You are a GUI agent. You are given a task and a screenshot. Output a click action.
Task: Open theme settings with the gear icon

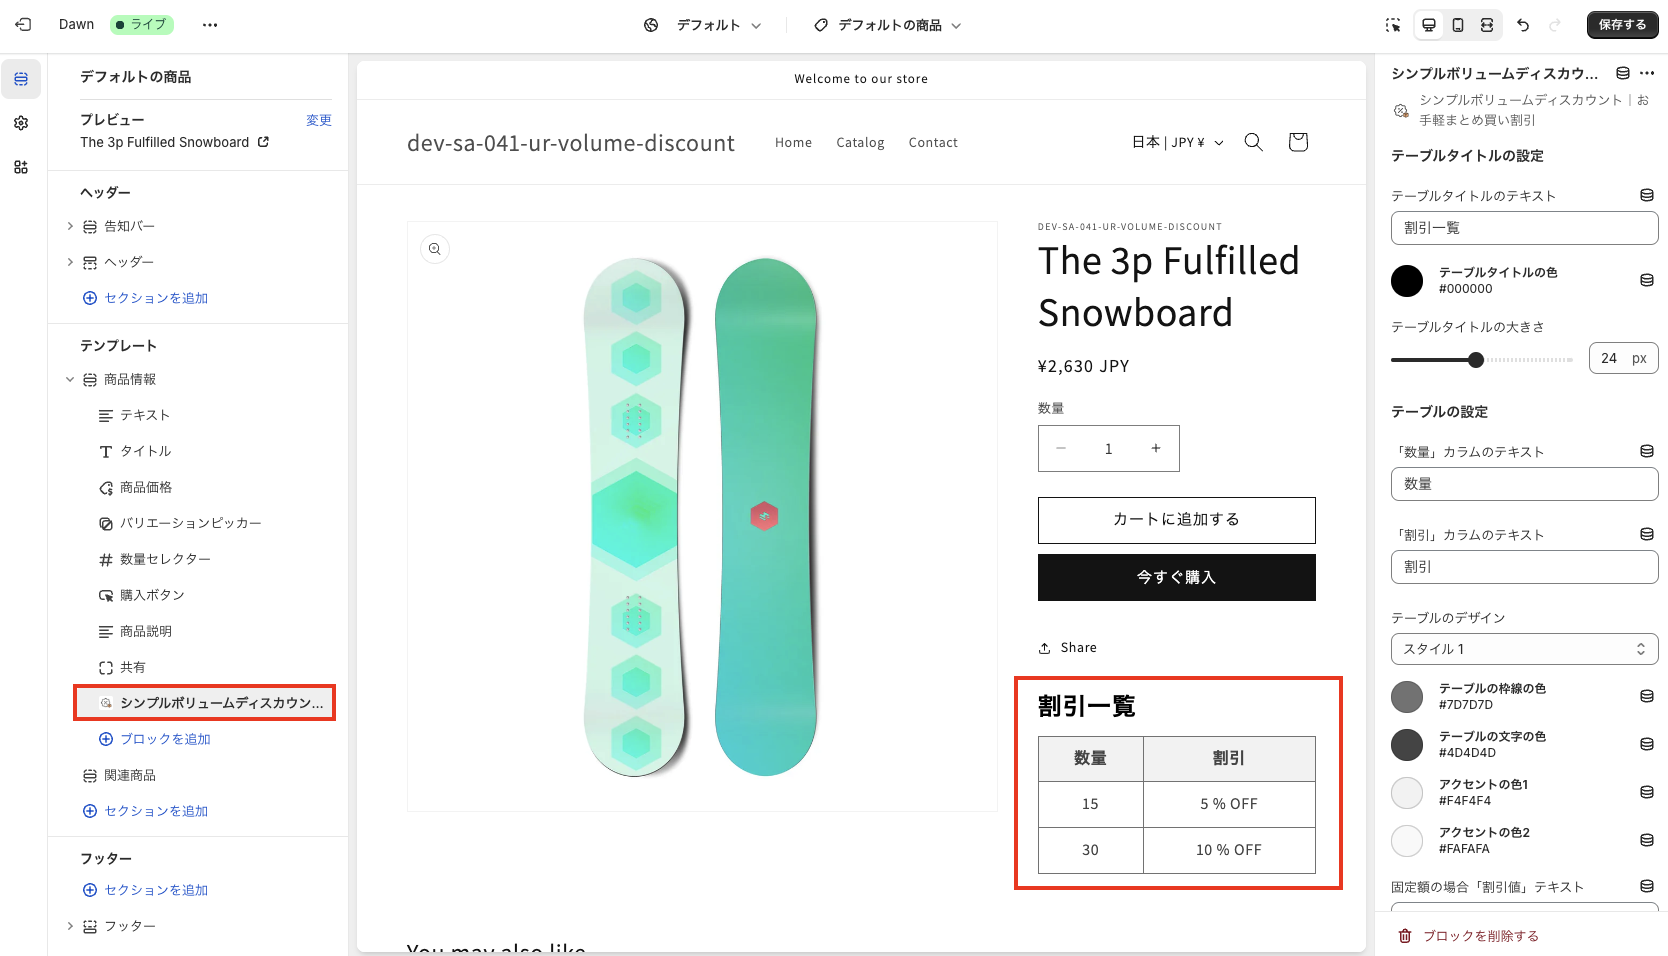[21, 122]
